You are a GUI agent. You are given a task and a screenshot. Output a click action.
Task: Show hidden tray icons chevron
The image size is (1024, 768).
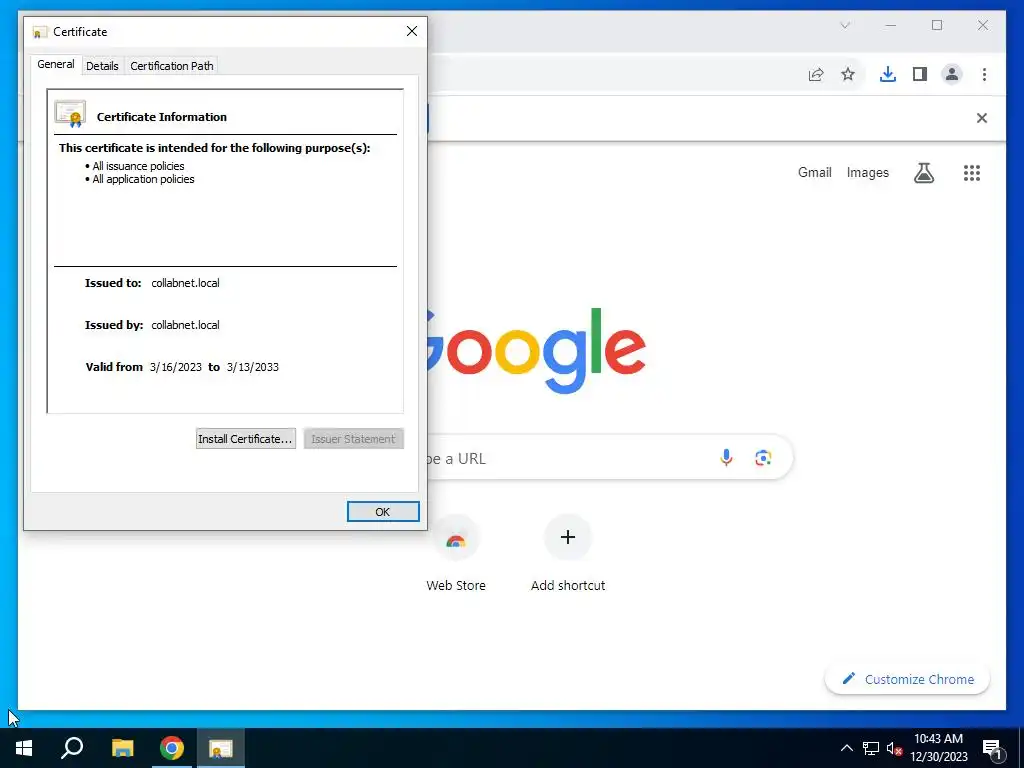(x=846, y=748)
